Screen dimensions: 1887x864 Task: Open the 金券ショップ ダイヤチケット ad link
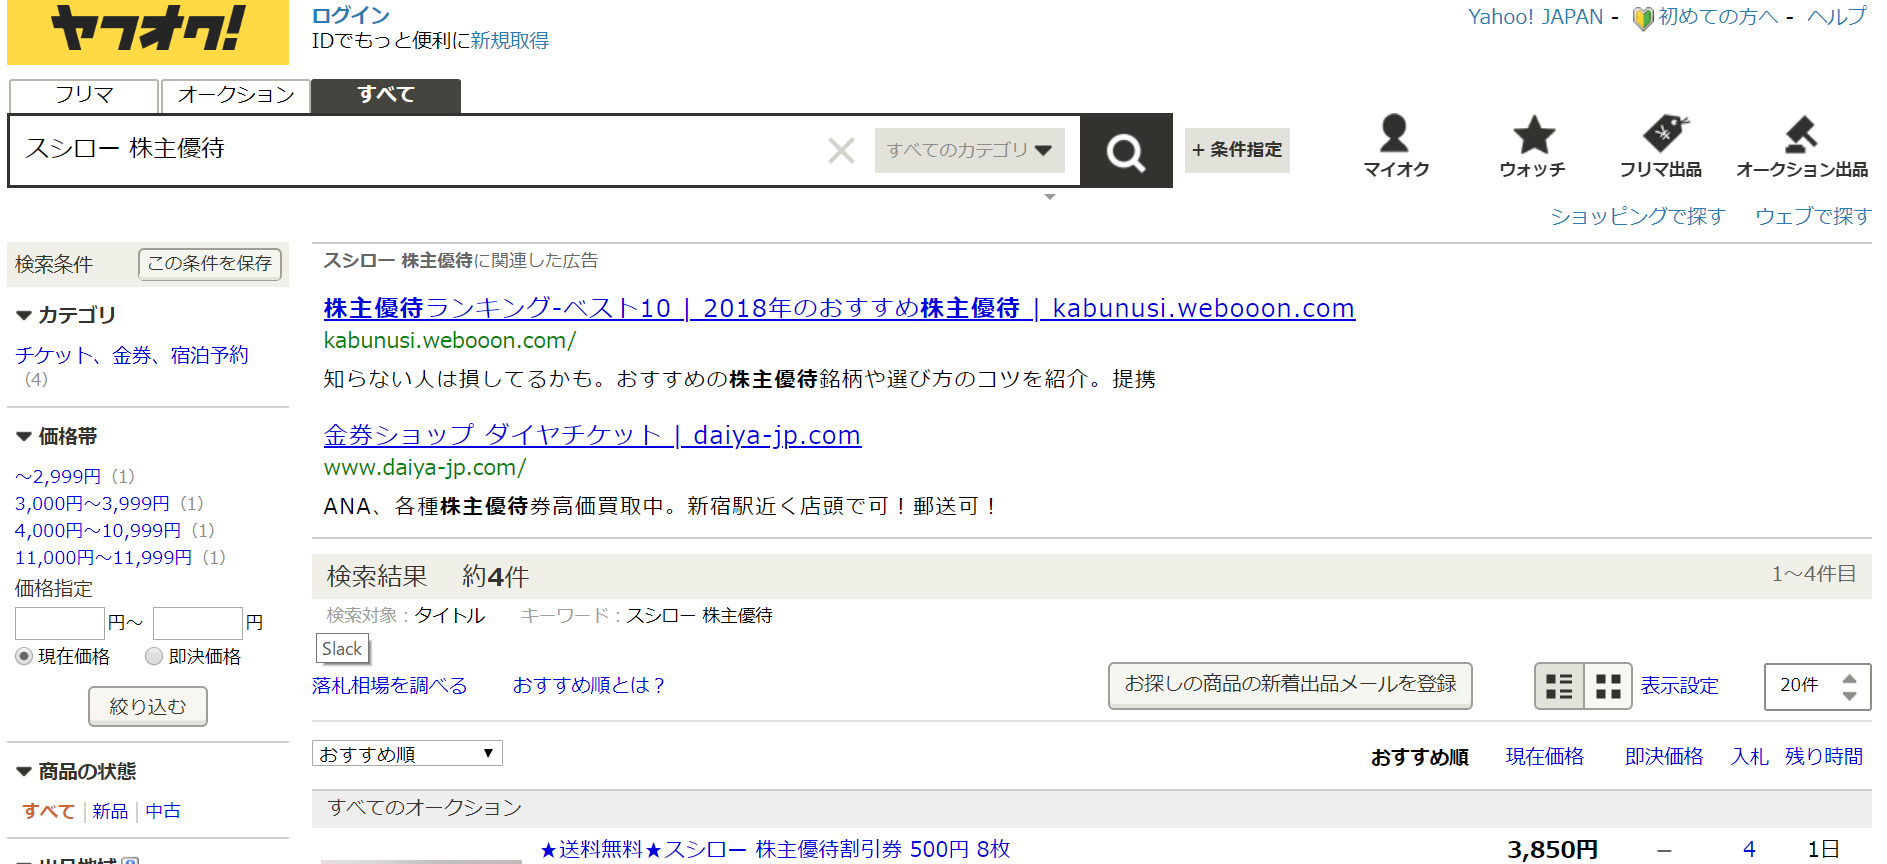click(x=592, y=435)
